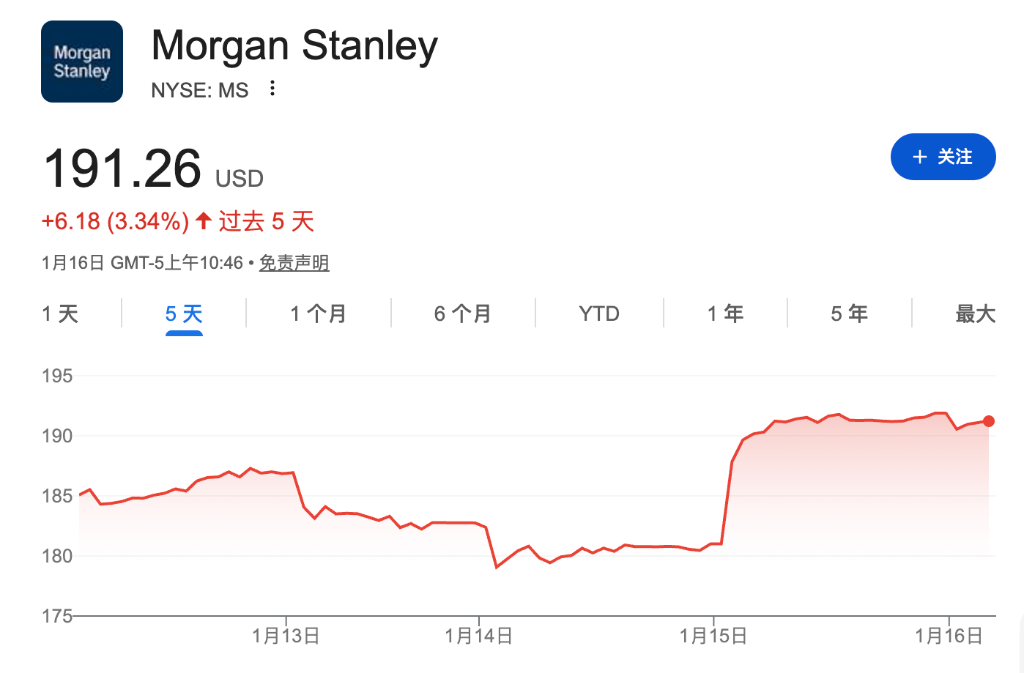Open the 免责声明 disclaimer link

pyautogui.click(x=294, y=263)
